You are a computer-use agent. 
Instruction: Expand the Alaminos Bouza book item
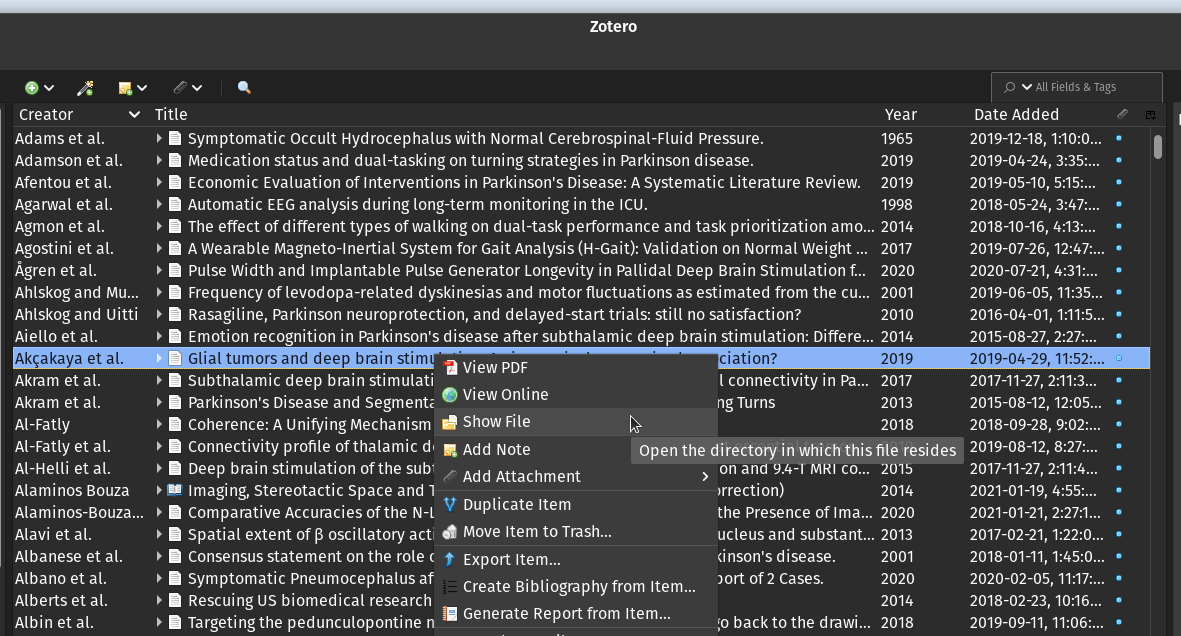click(x=159, y=491)
